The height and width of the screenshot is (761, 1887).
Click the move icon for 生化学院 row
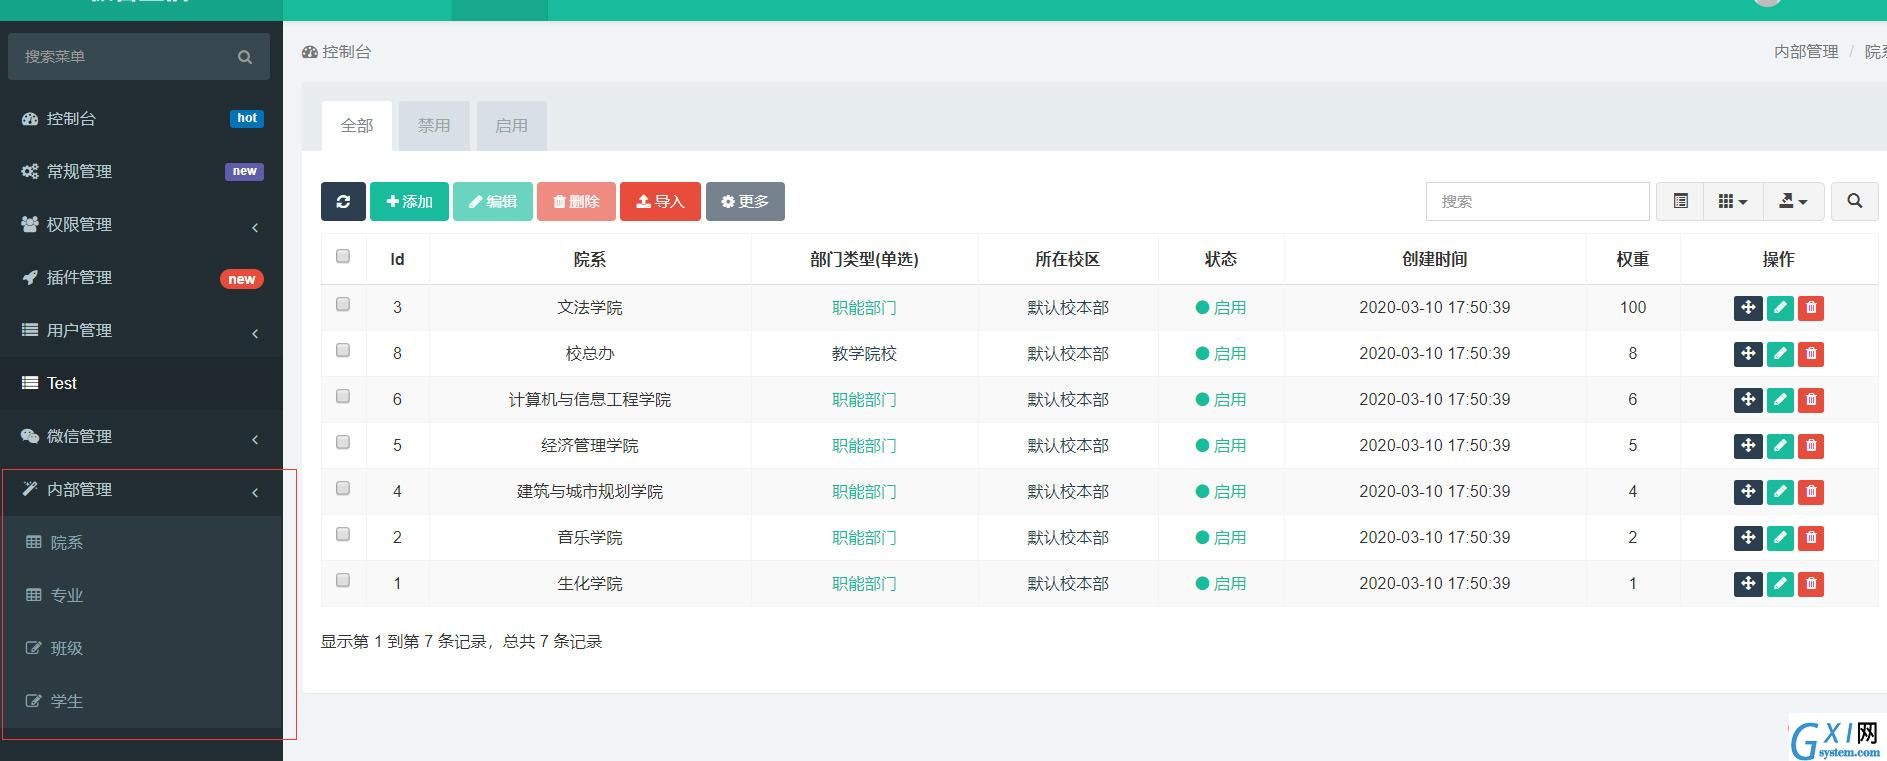1748,584
